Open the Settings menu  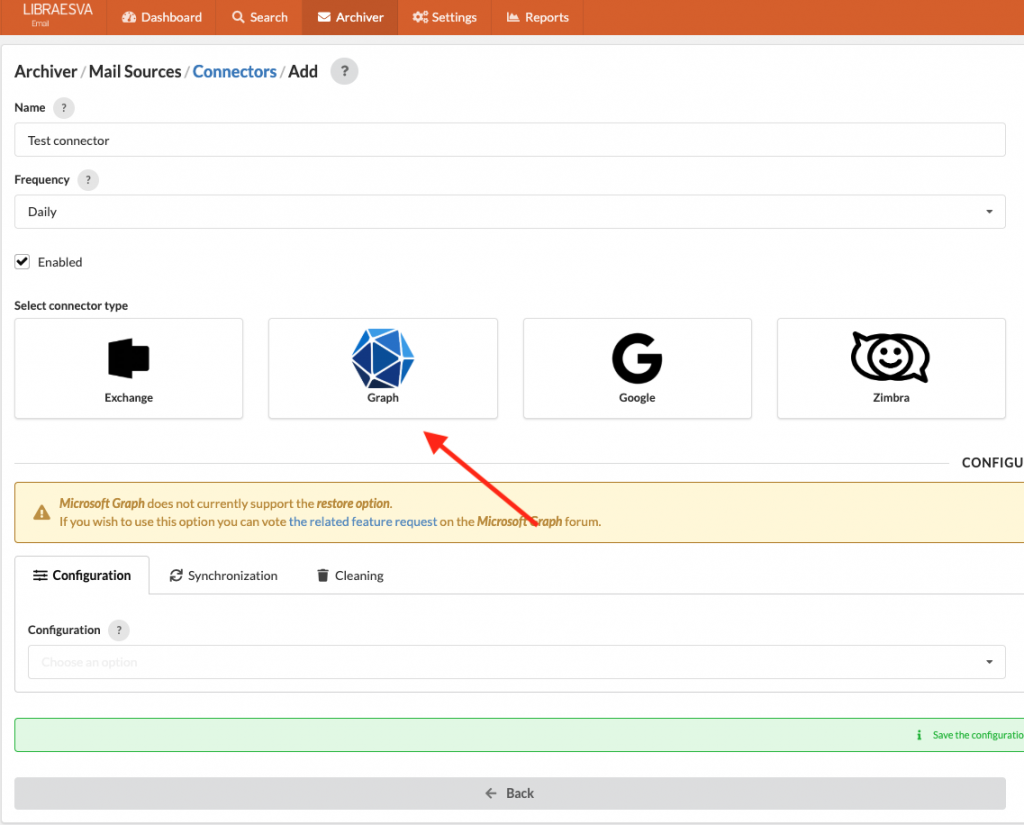coord(445,17)
